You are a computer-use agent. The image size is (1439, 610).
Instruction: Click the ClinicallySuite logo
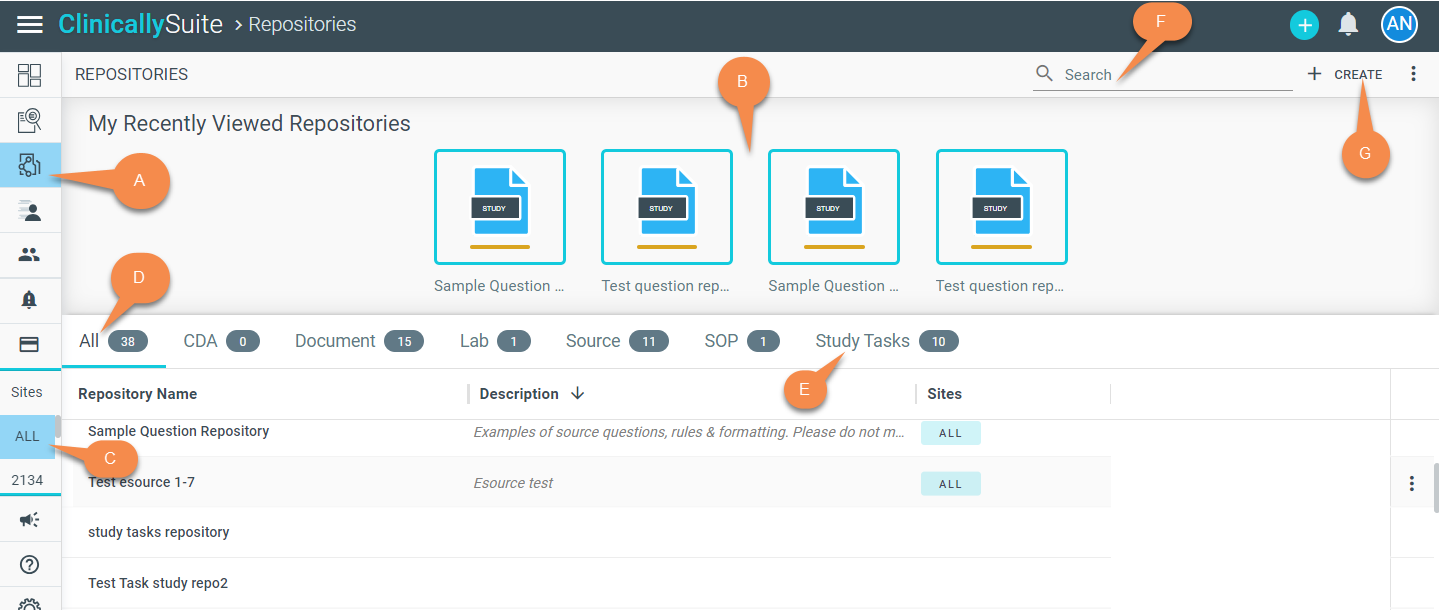(x=141, y=24)
